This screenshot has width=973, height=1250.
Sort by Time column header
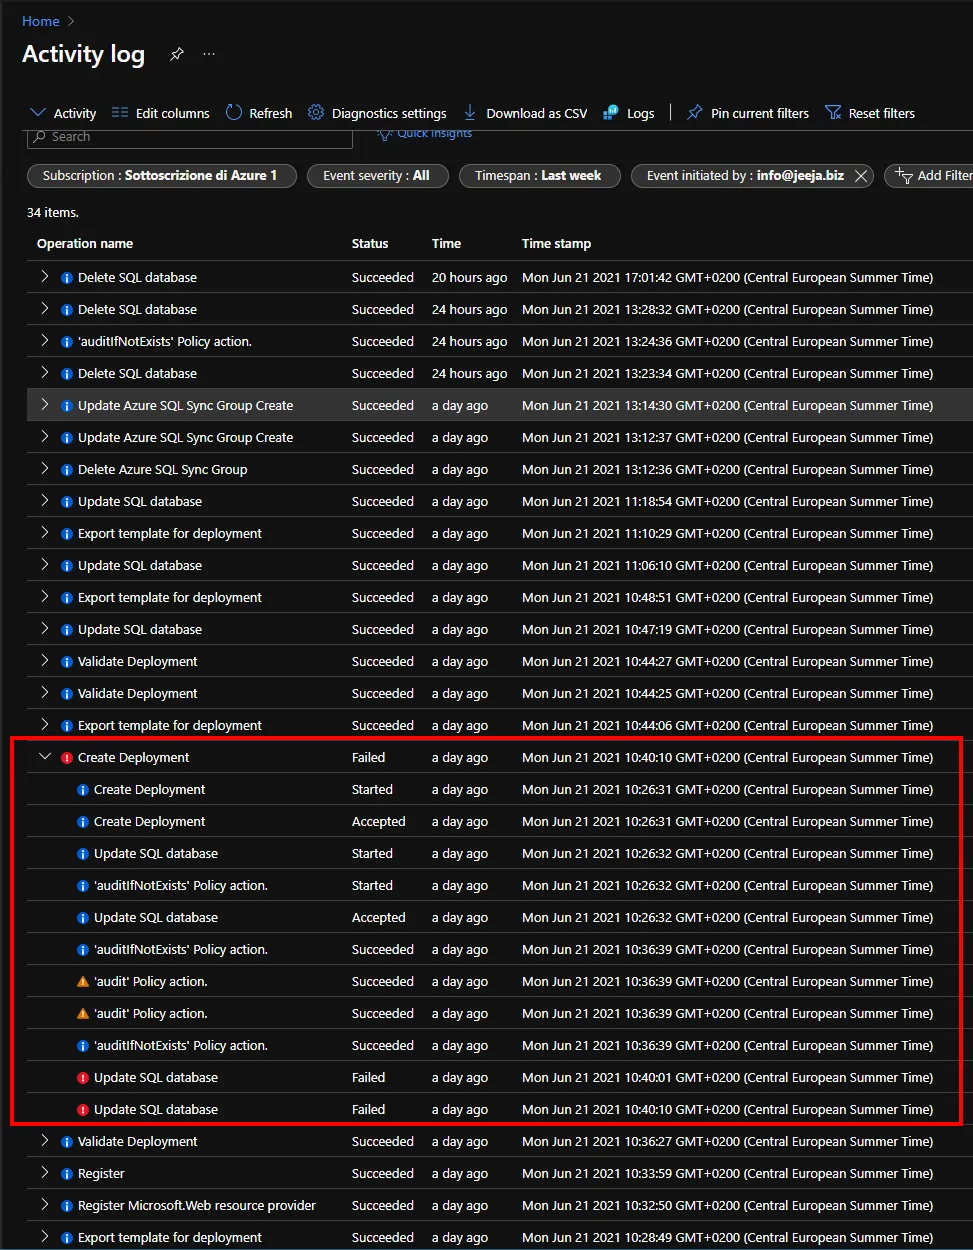446,244
